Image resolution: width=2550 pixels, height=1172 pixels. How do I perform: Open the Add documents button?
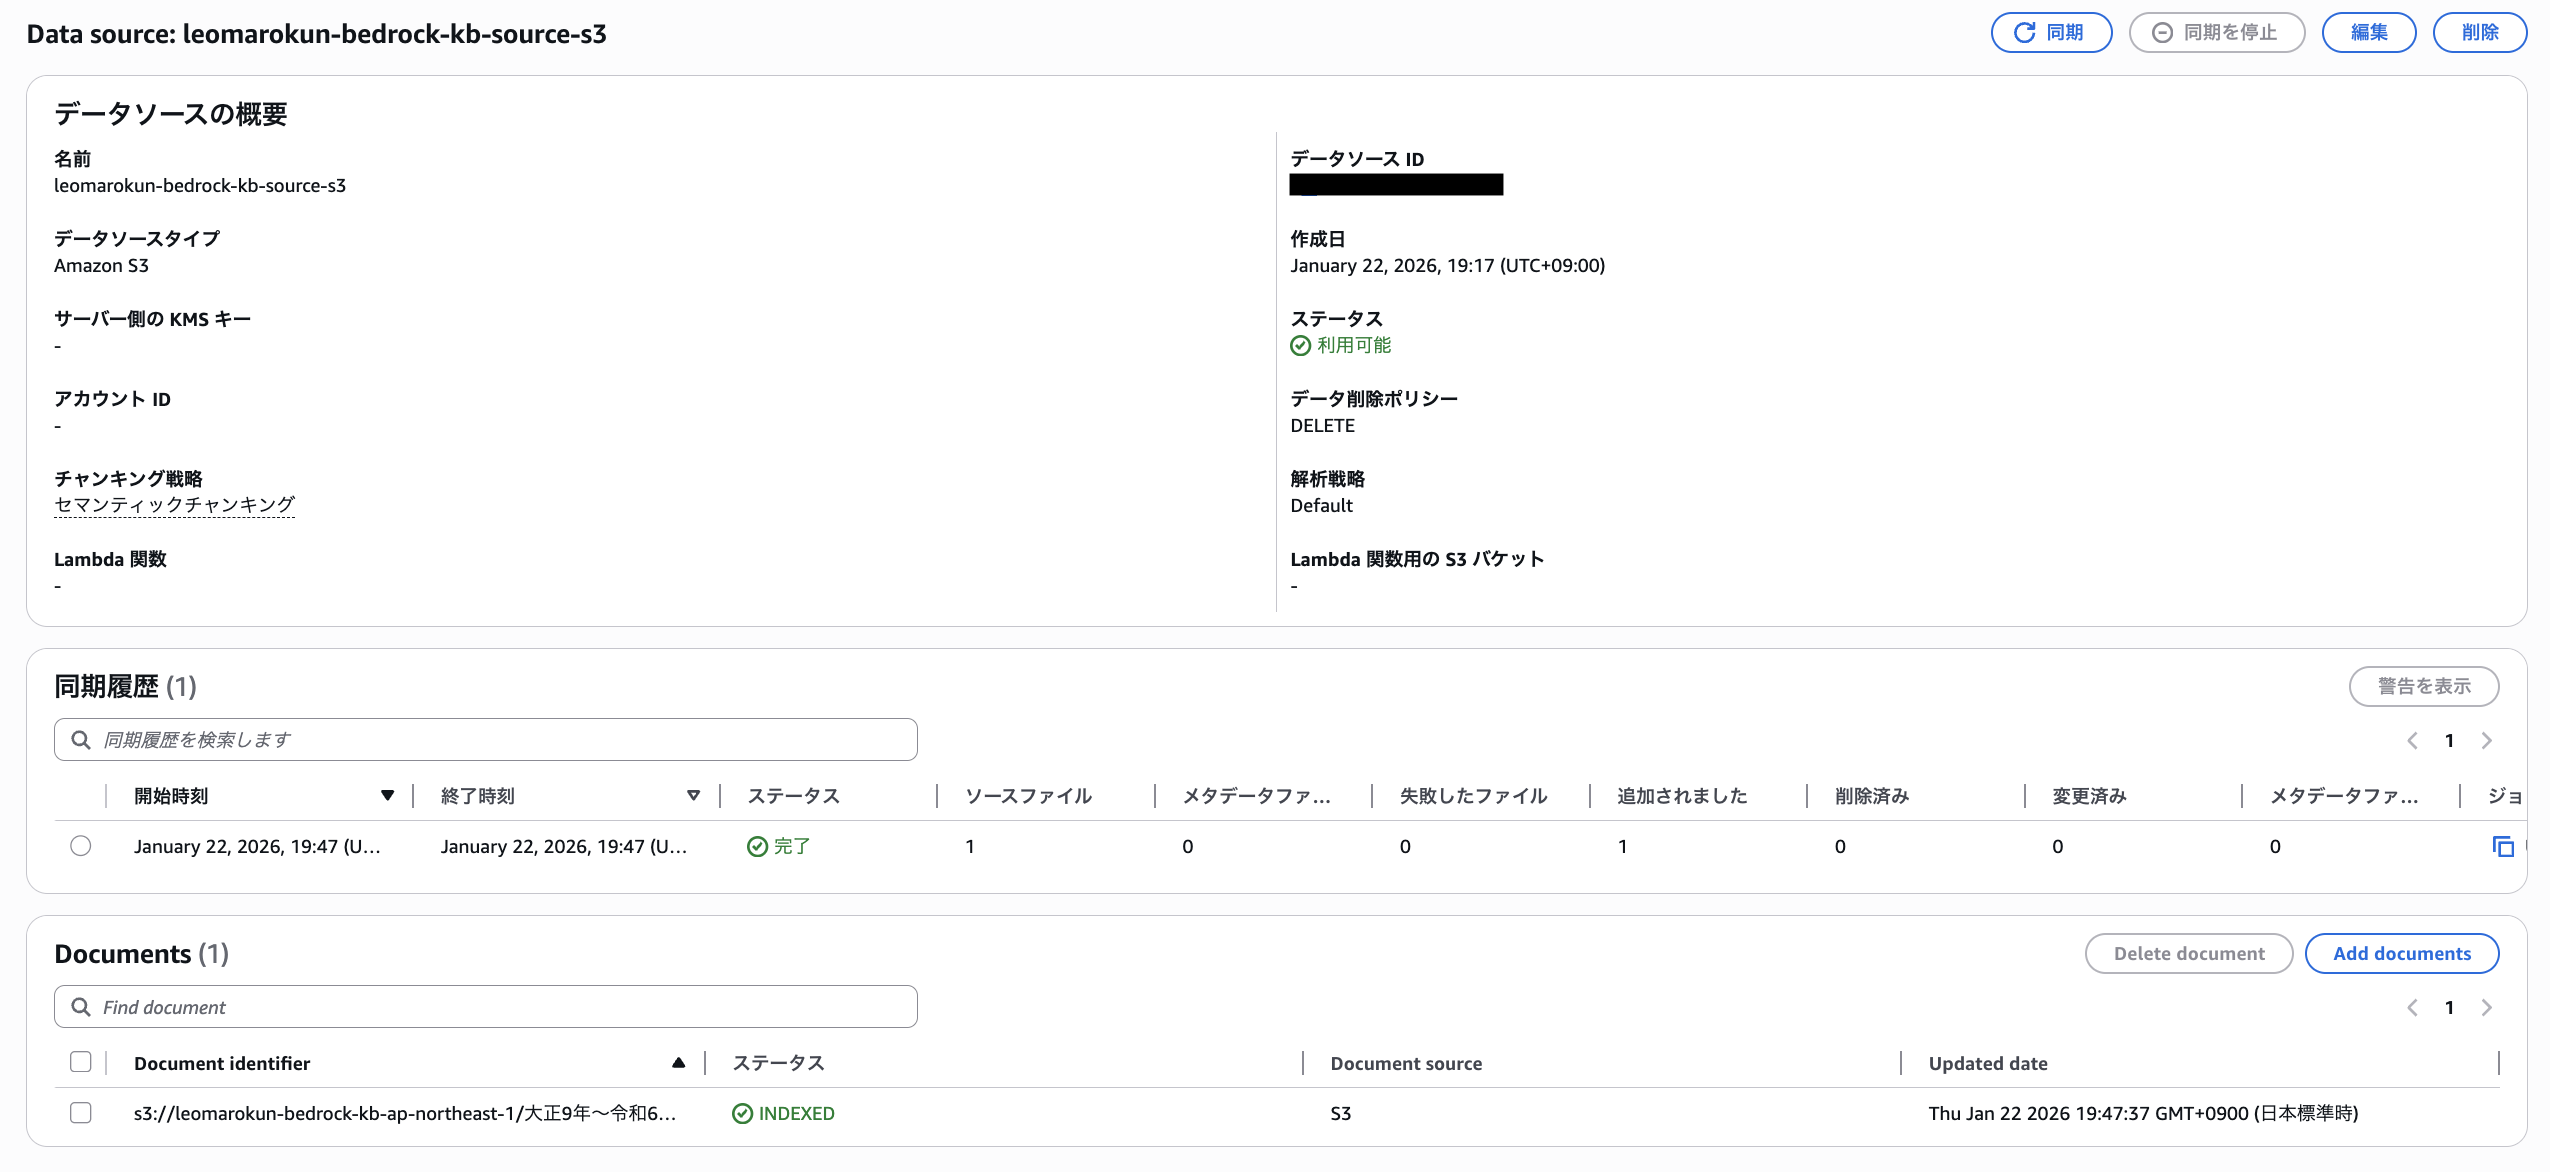click(x=2402, y=953)
